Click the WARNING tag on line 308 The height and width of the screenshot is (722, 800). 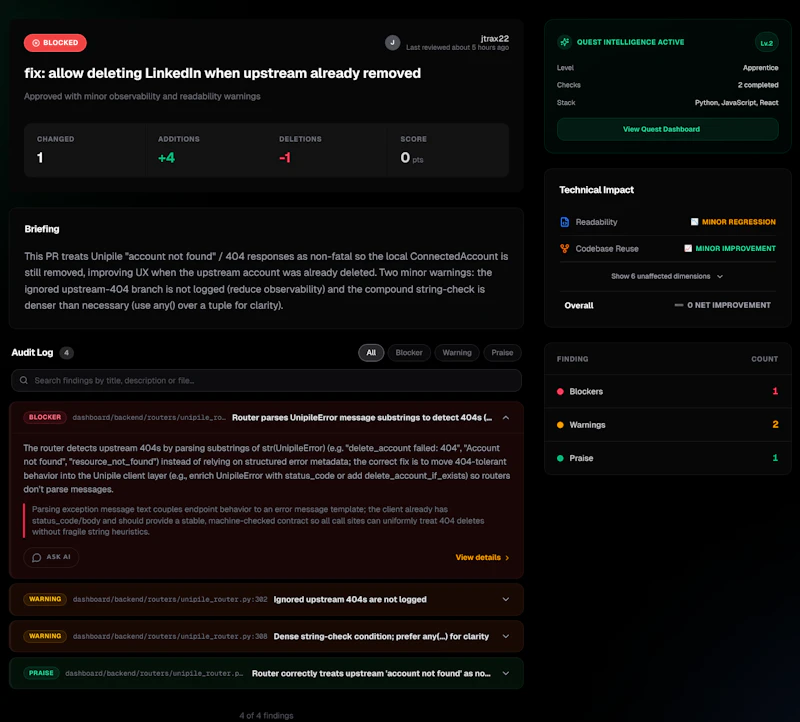click(x=45, y=636)
